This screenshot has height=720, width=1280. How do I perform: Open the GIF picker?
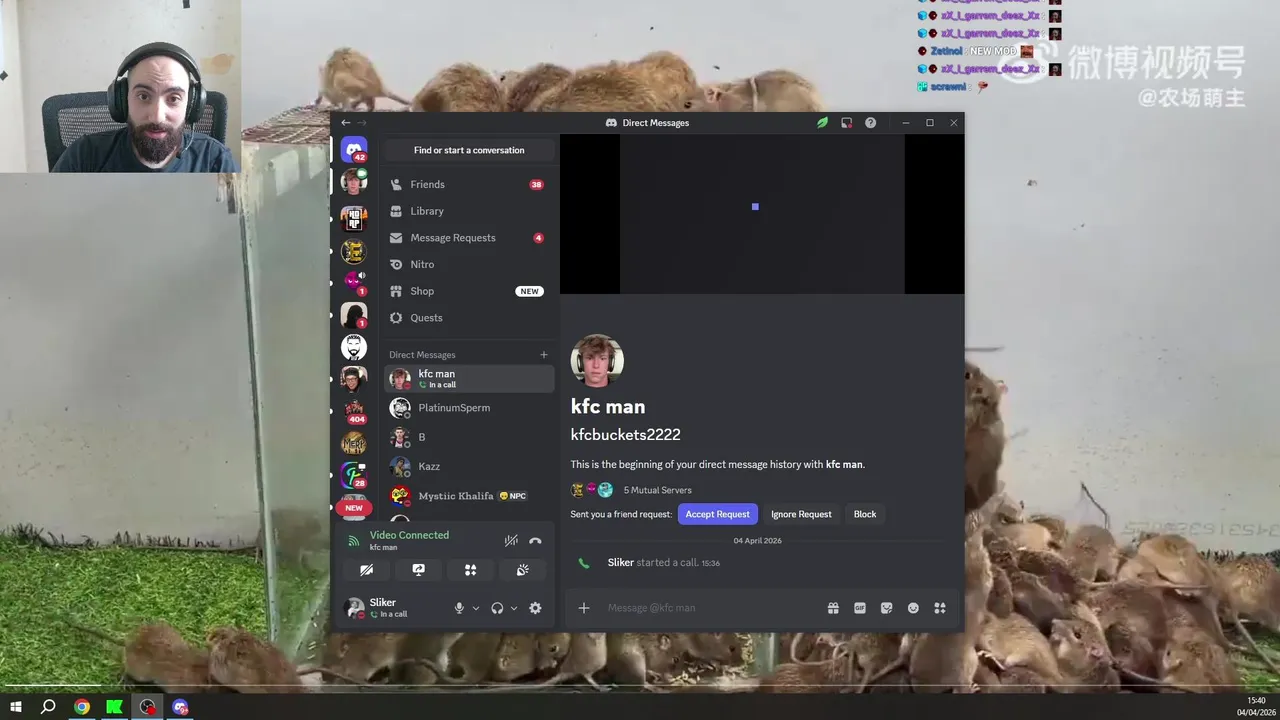(860, 608)
